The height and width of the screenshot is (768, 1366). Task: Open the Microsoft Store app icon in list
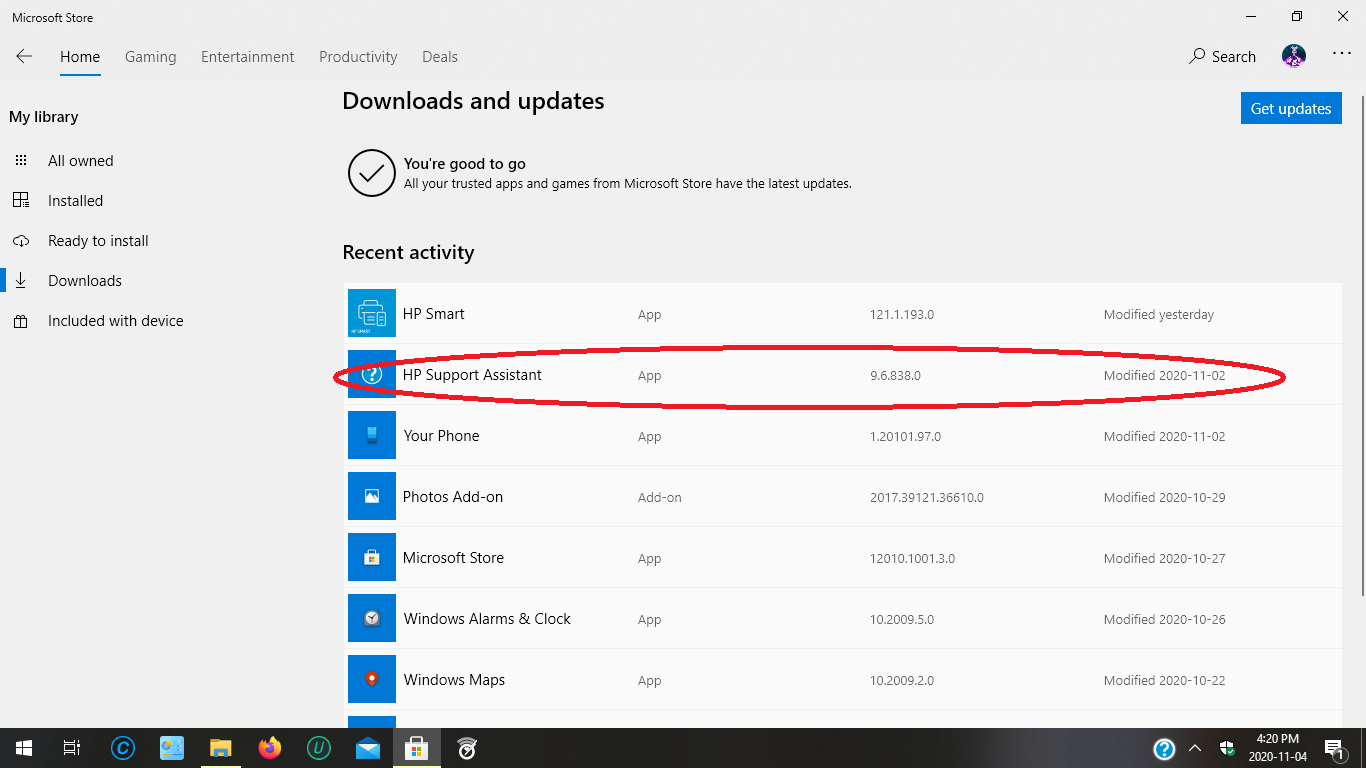(x=372, y=557)
